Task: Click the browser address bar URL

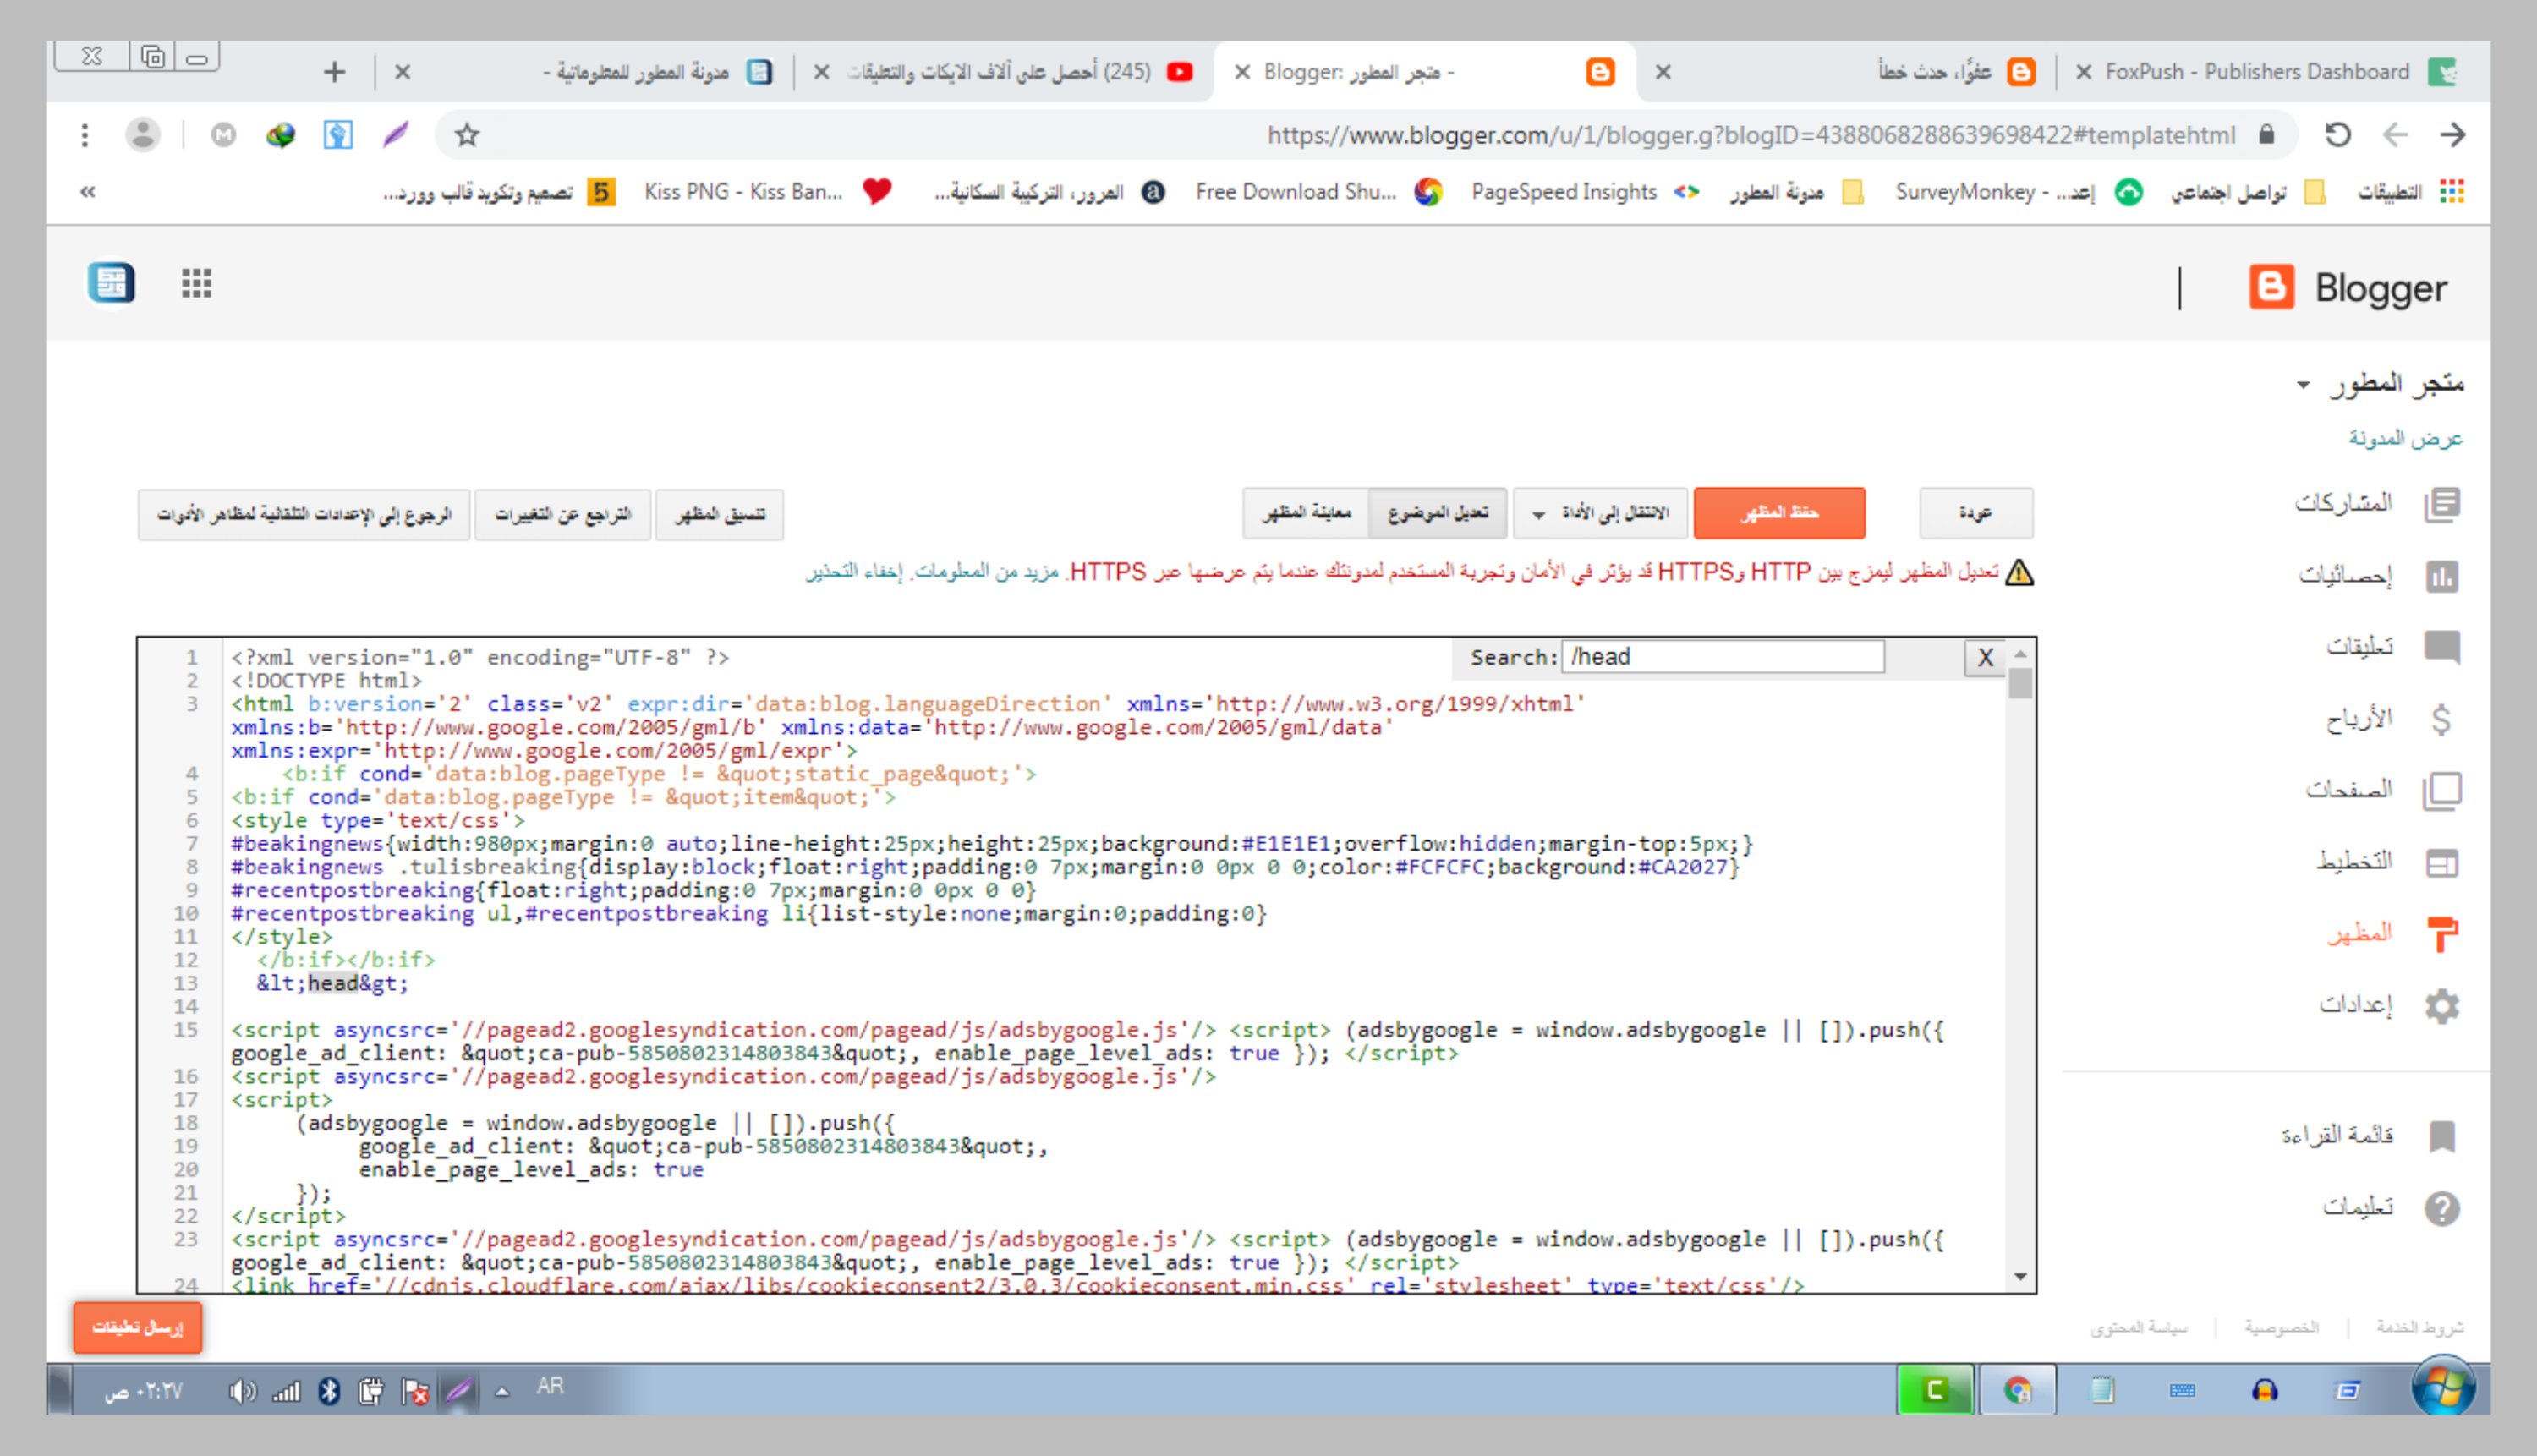Action: pos(1750,135)
